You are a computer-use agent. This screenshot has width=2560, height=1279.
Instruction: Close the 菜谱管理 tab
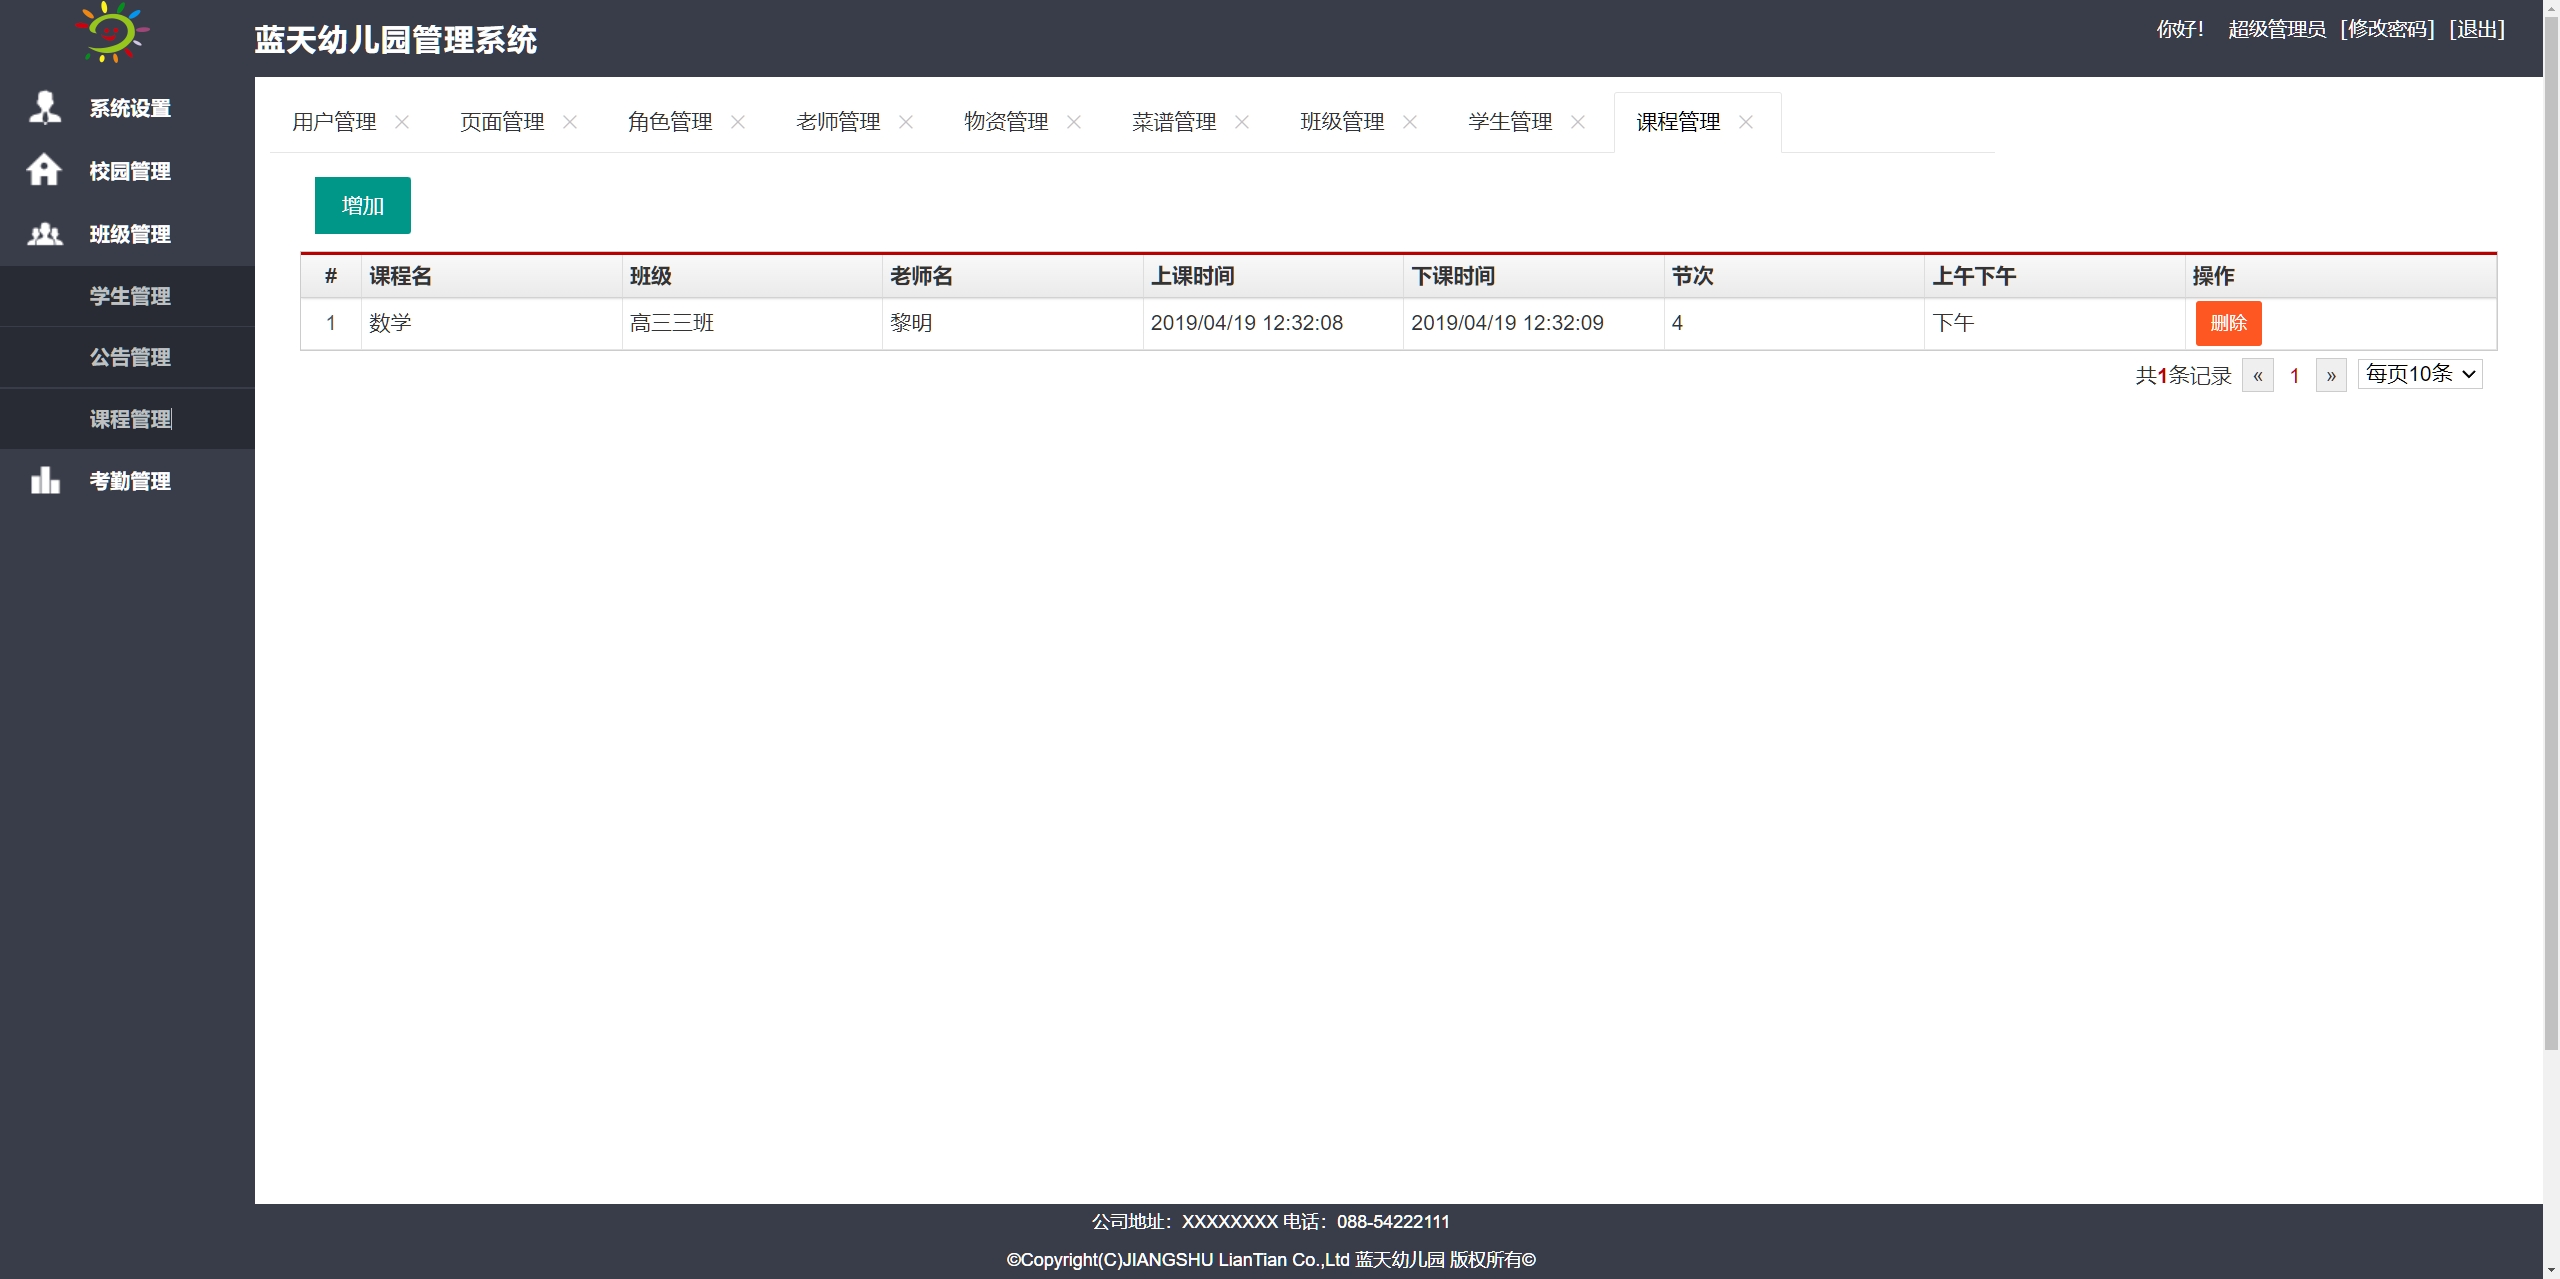pos(1242,122)
